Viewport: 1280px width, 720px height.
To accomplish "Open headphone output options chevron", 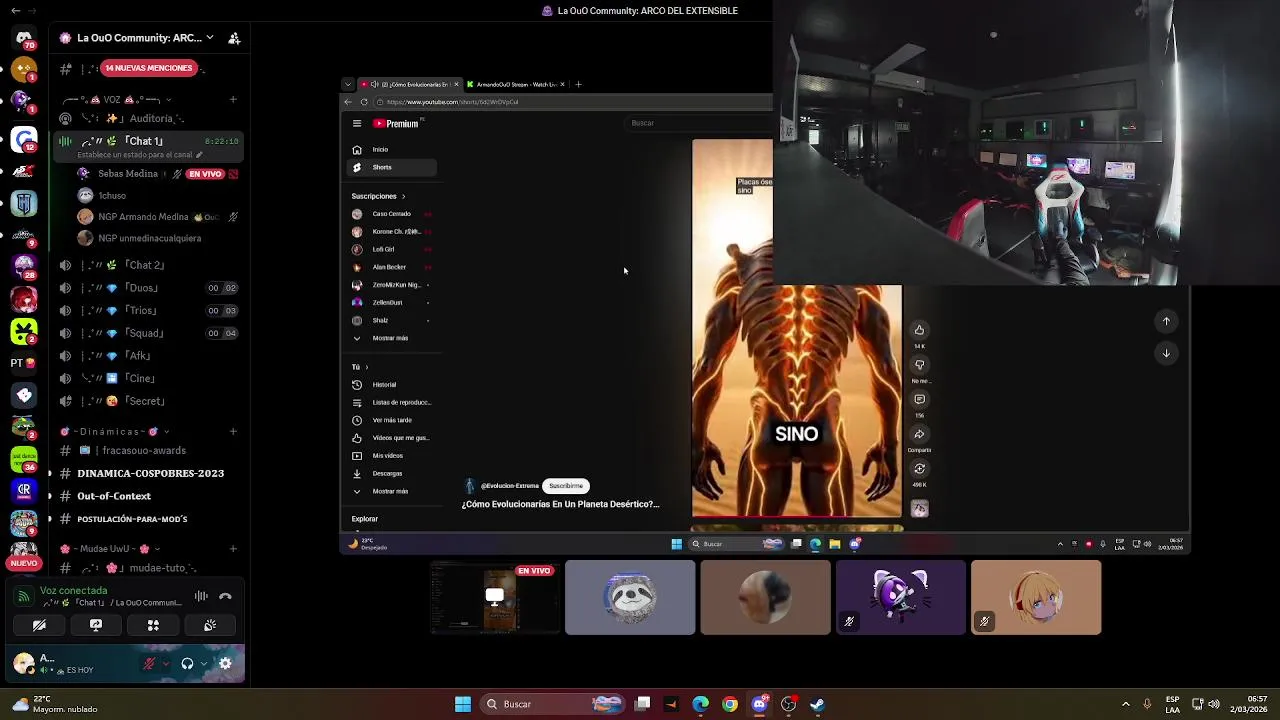I will (x=203, y=664).
